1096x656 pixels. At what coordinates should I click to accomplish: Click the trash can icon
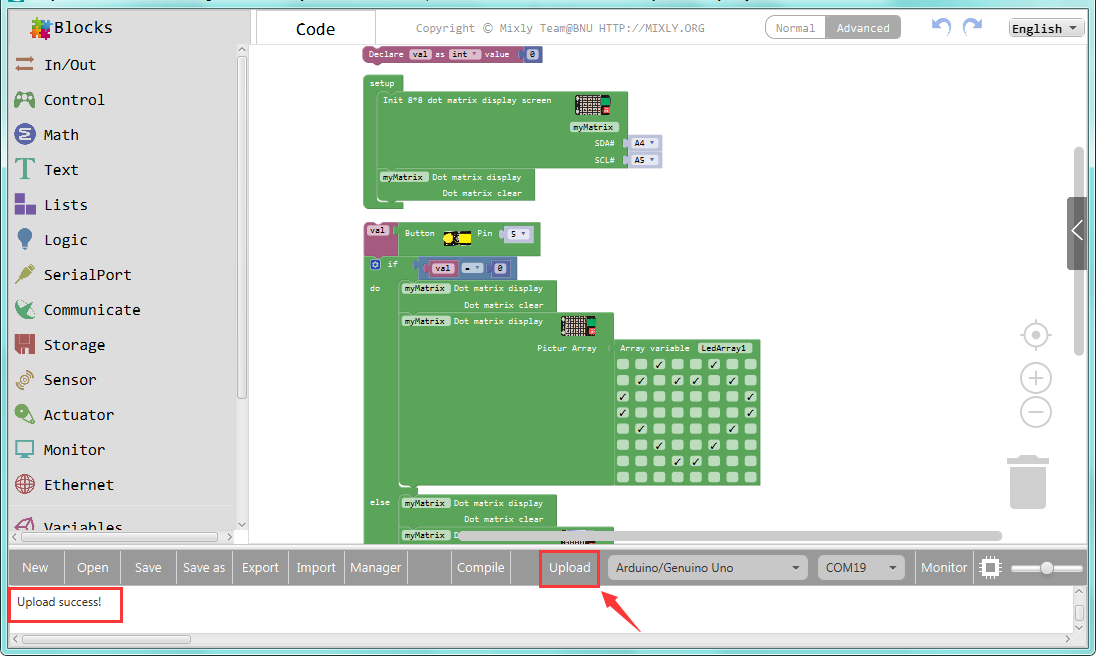pyautogui.click(x=1028, y=482)
